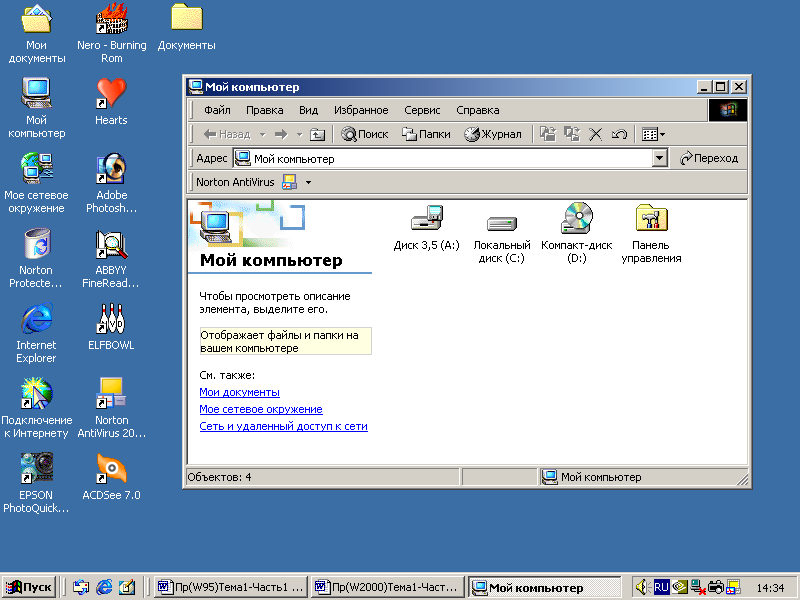The width and height of the screenshot is (800, 600).
Task: Click the Переход go button
Action: tap(709, 158)
